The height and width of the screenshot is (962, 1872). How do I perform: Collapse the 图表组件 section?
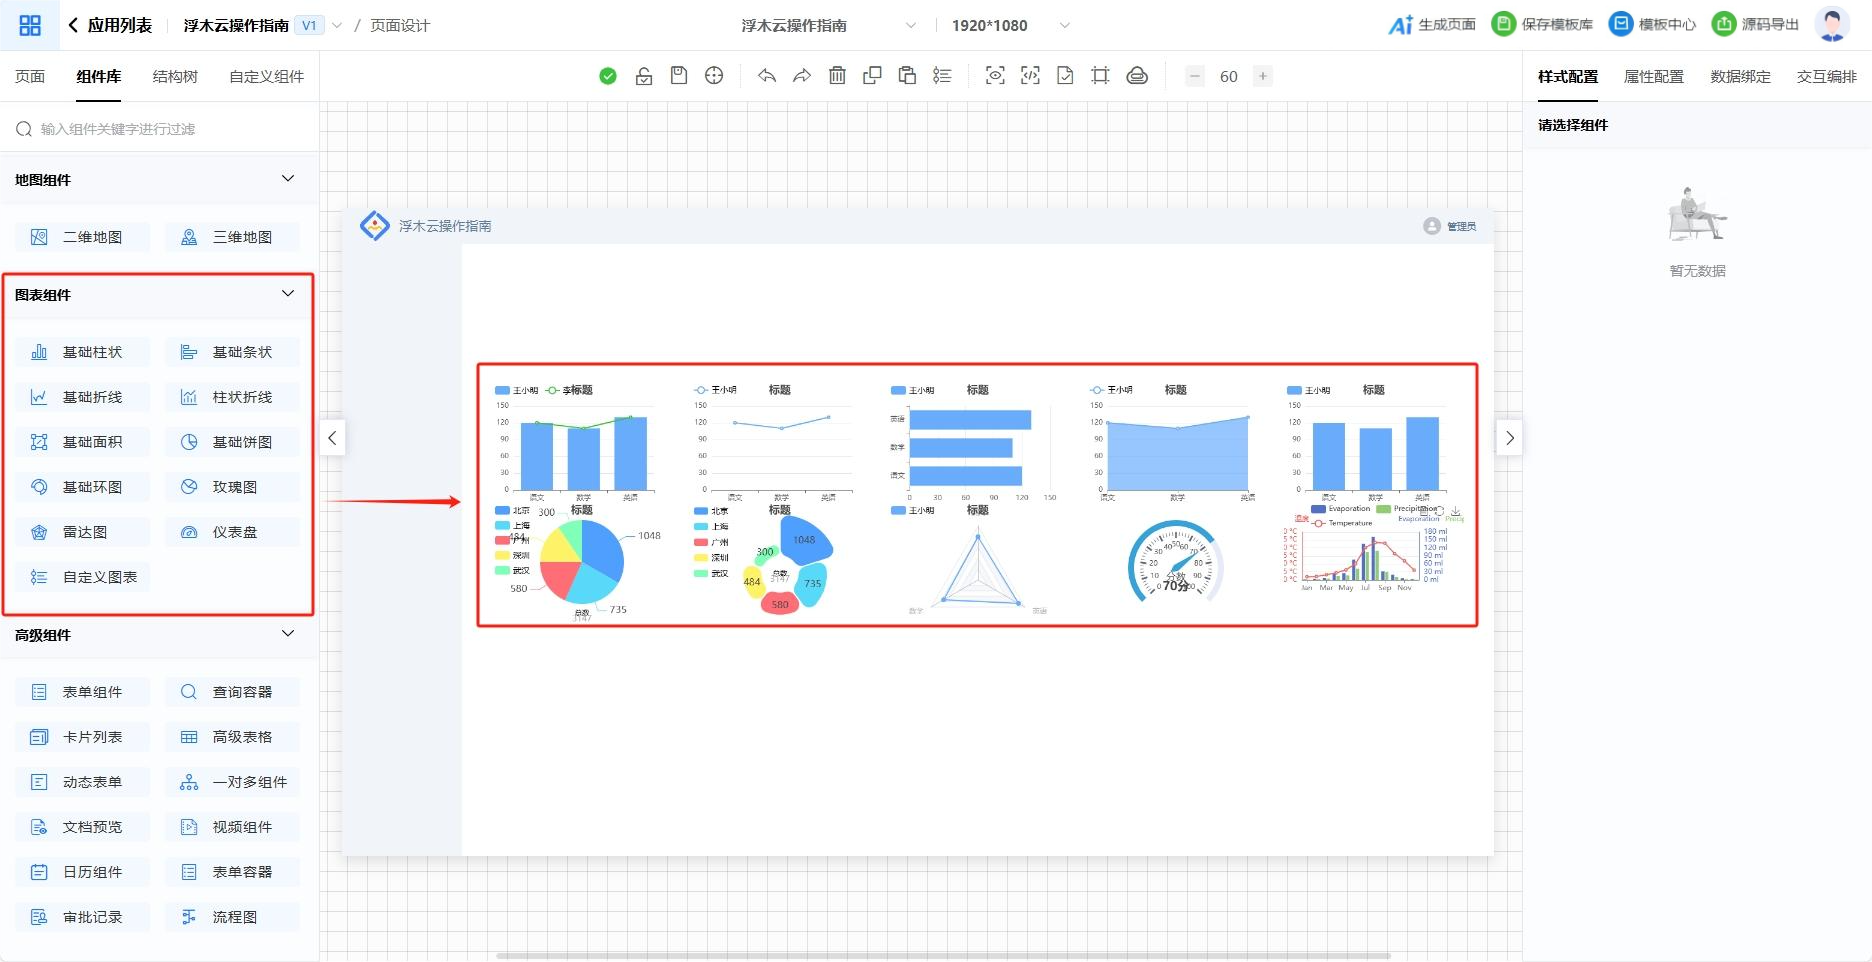[x=288, y=294]
